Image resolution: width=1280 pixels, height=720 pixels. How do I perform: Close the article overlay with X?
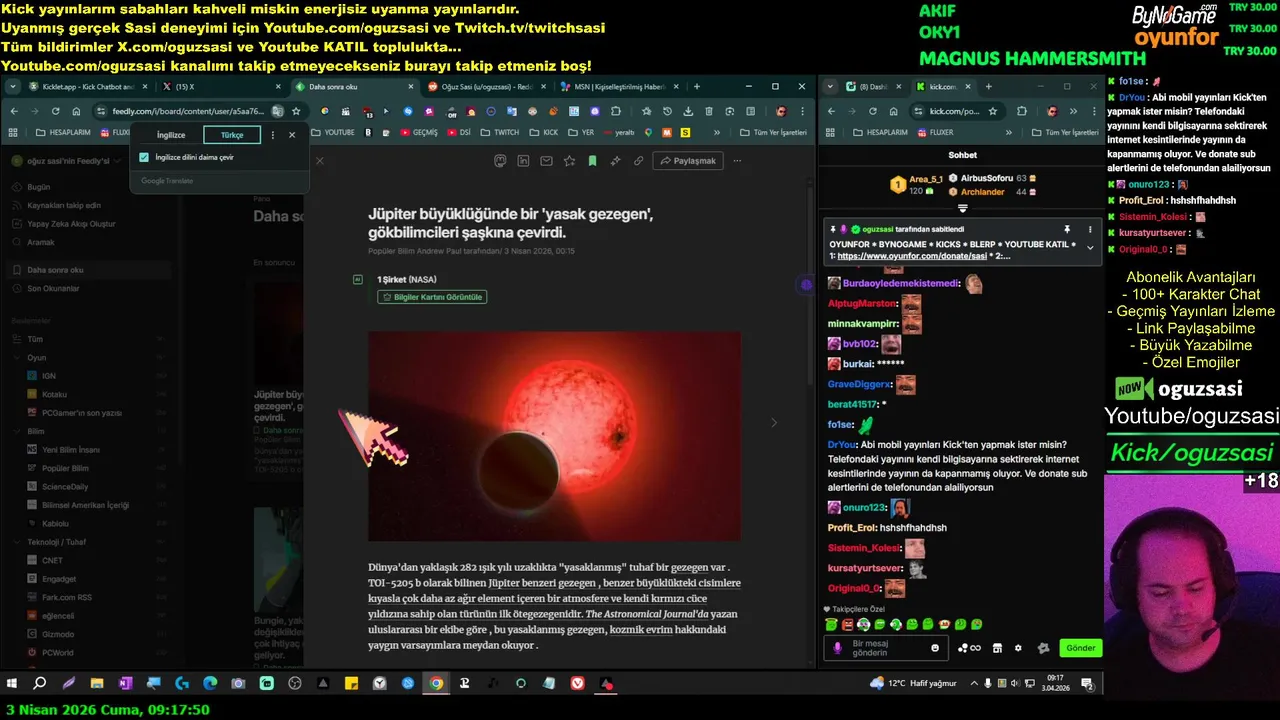(320, 161)
